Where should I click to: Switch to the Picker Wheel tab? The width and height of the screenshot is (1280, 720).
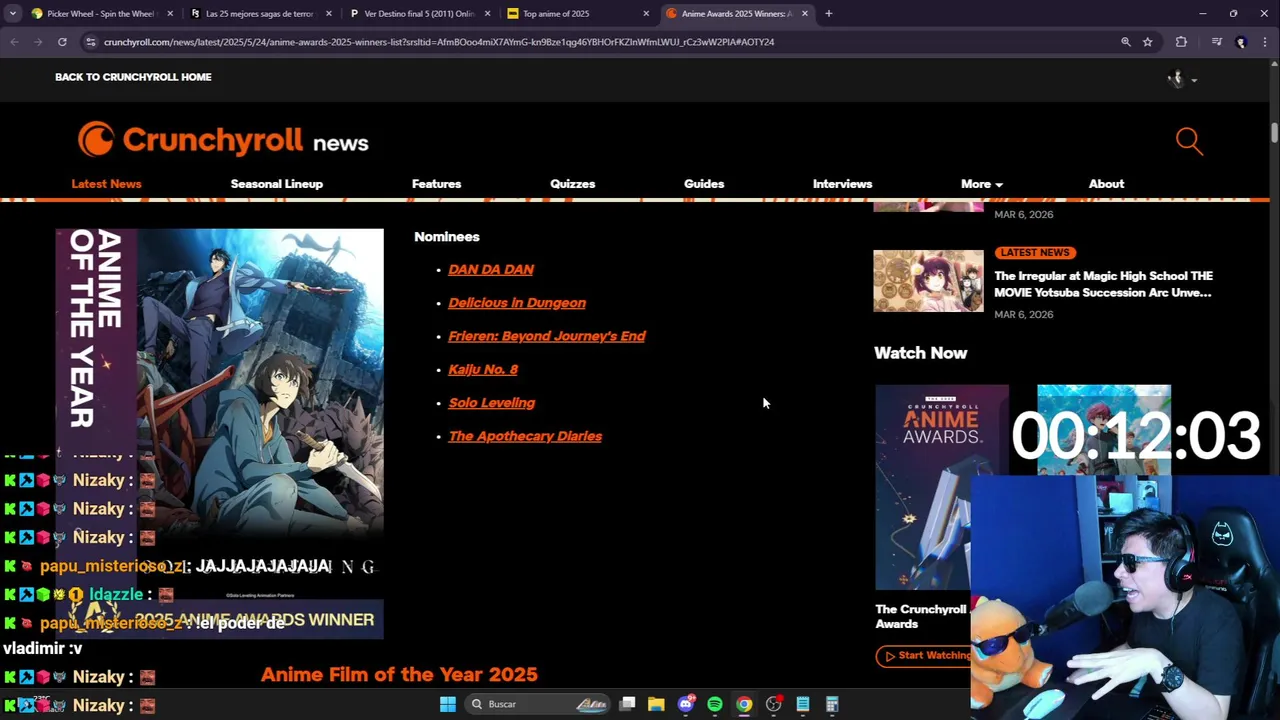coord(100,14)
